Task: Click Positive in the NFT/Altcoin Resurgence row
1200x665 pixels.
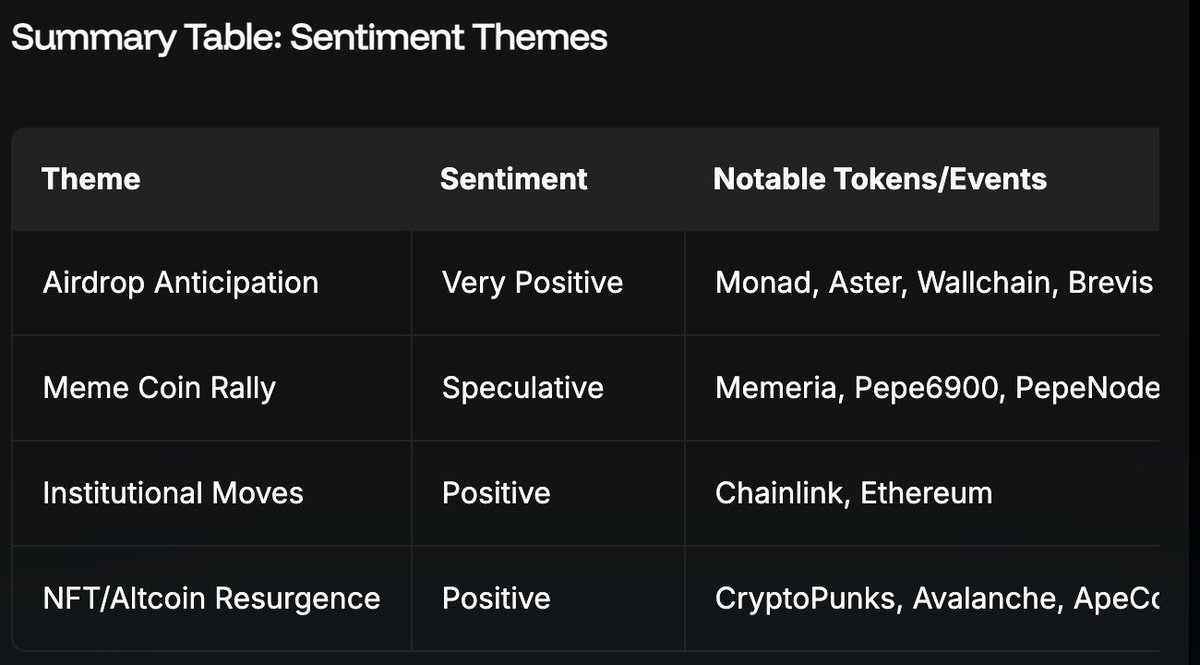Action: click(x=496, y=598)
